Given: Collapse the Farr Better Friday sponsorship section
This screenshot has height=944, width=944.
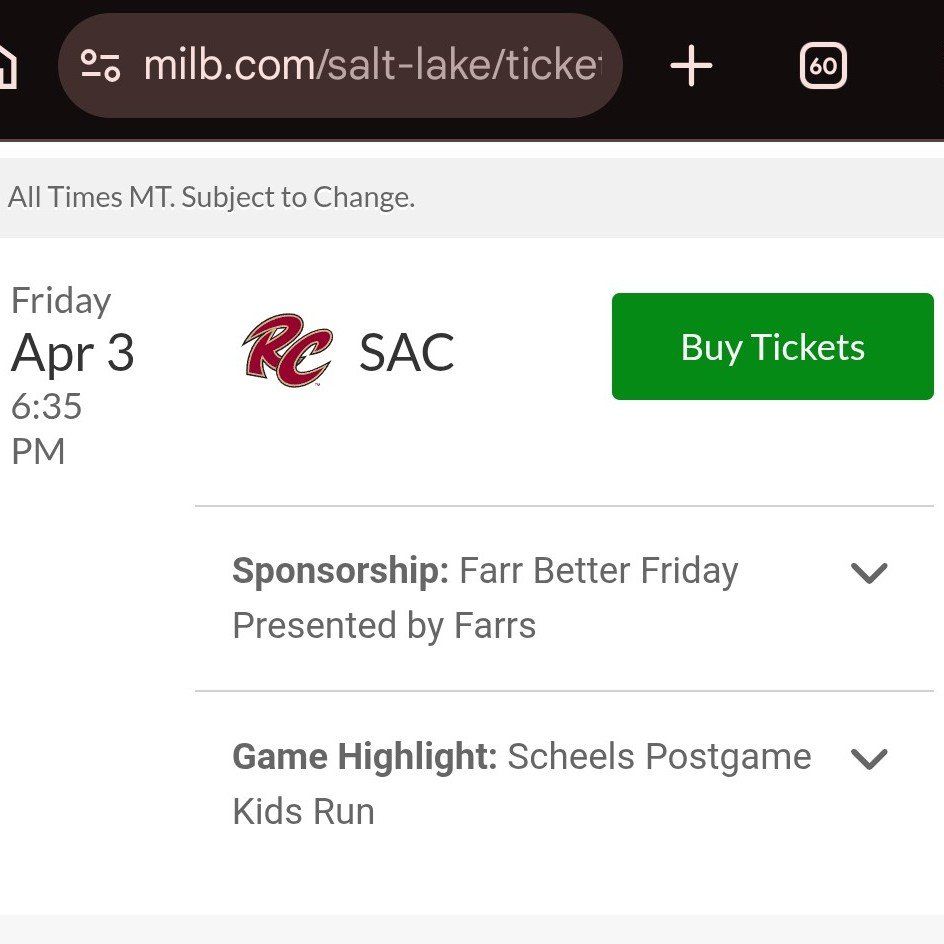Looking at the screenshot, I should coord(870,572).
